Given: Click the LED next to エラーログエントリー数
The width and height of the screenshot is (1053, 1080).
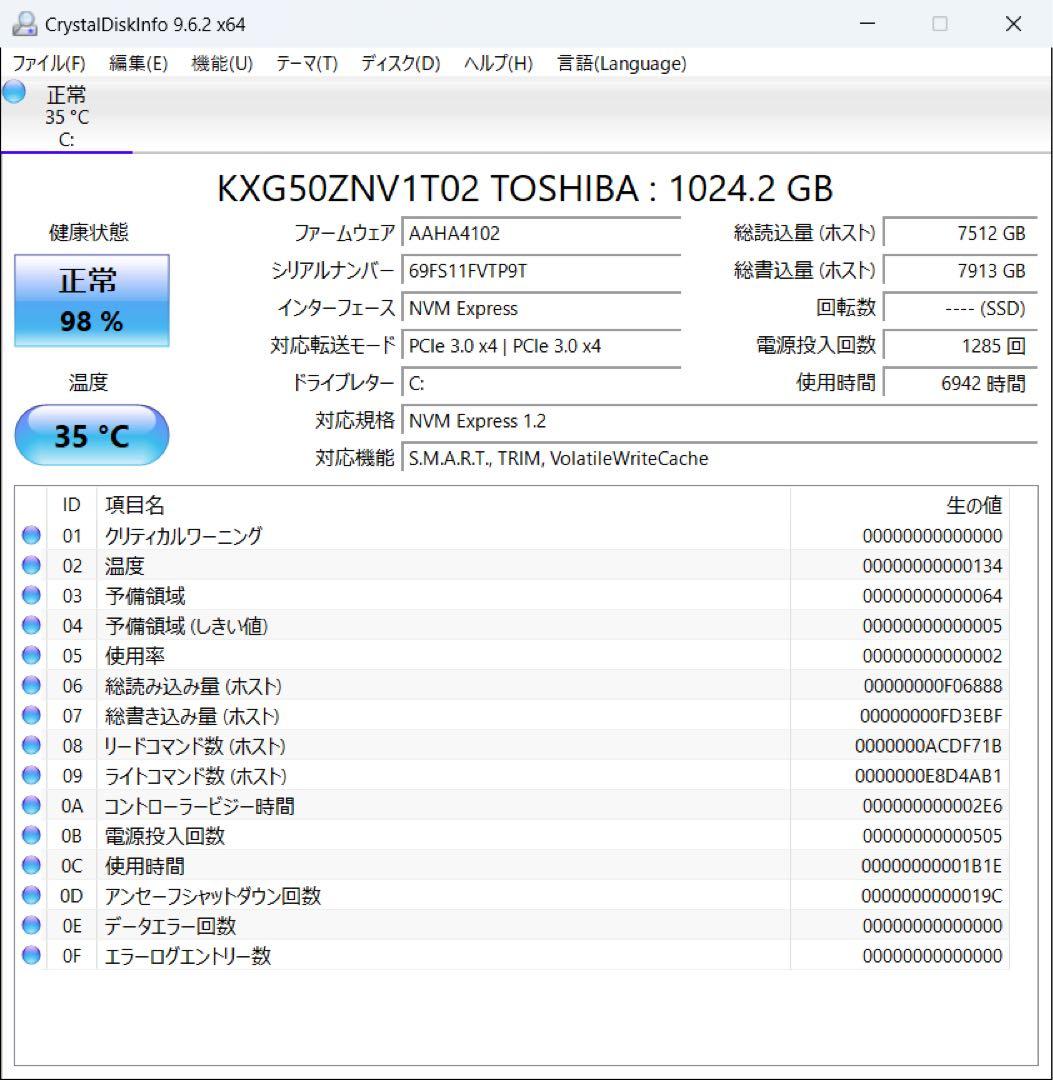Looking at the screenshot, I should 30,955.
